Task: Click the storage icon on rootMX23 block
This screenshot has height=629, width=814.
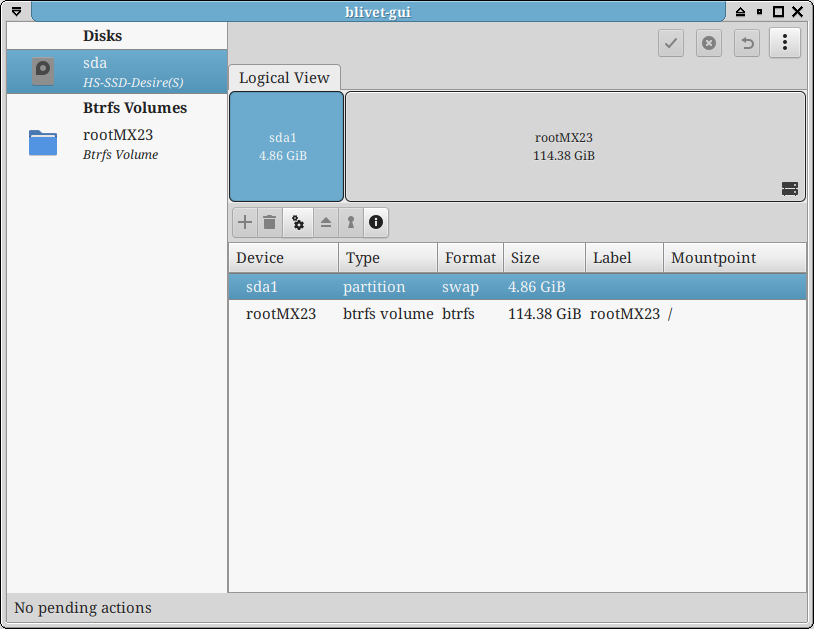Action: click(790, 189)
